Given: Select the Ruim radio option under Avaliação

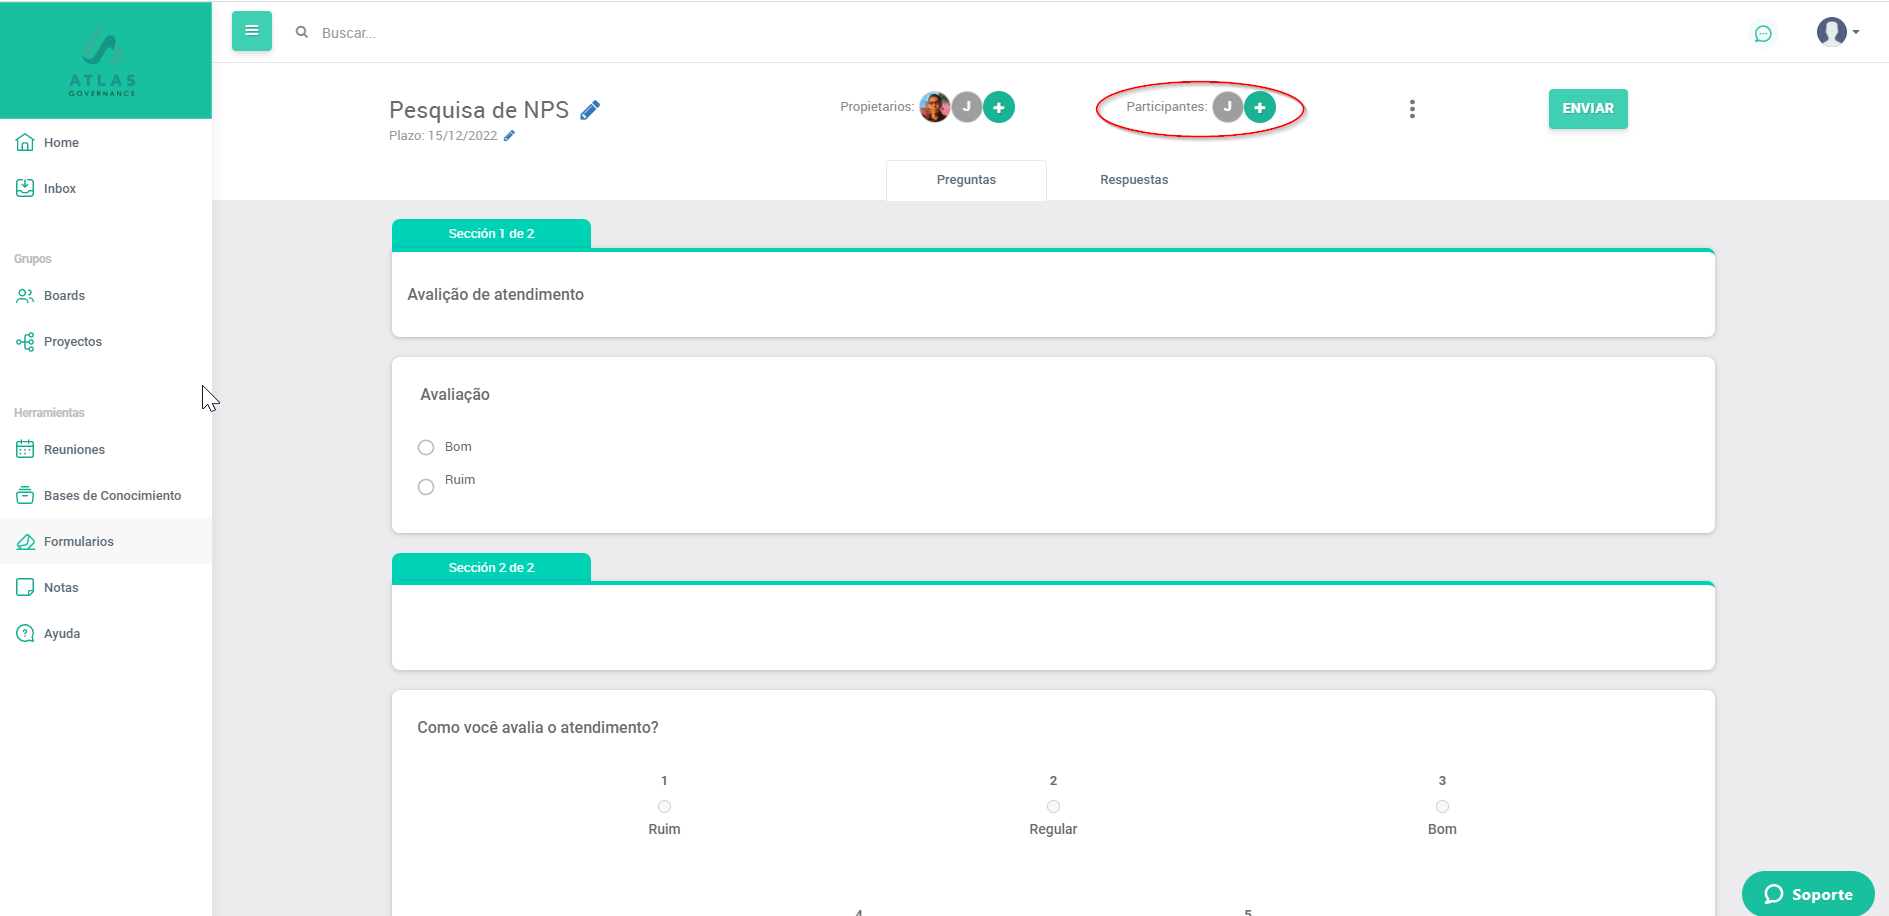Looking at the screenshot, I should pos(426,487).
